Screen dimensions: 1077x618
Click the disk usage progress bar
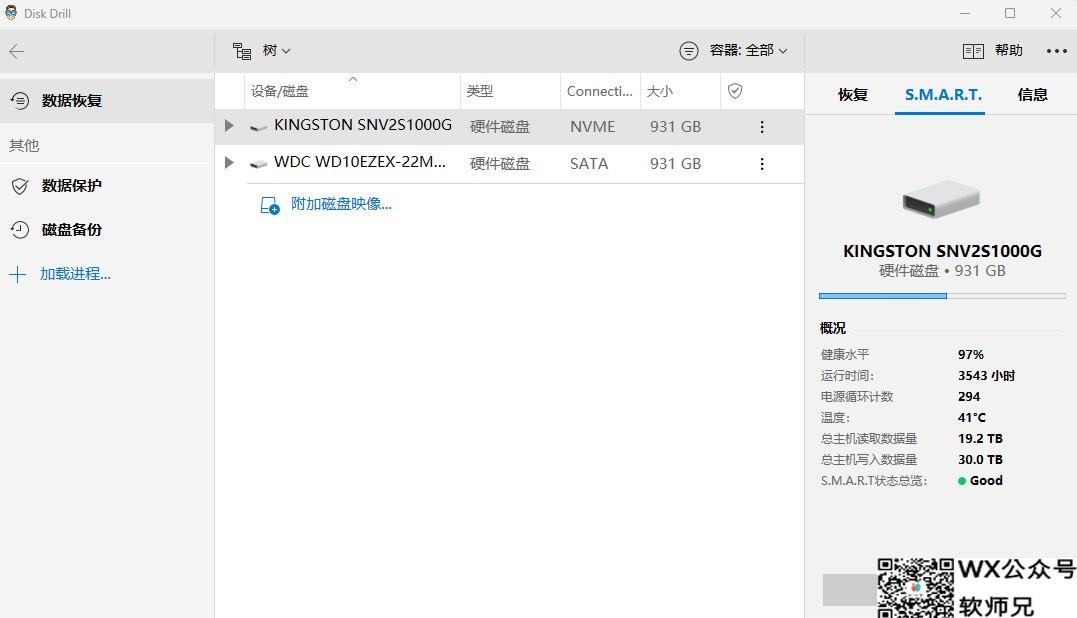(x=942, y=296)
